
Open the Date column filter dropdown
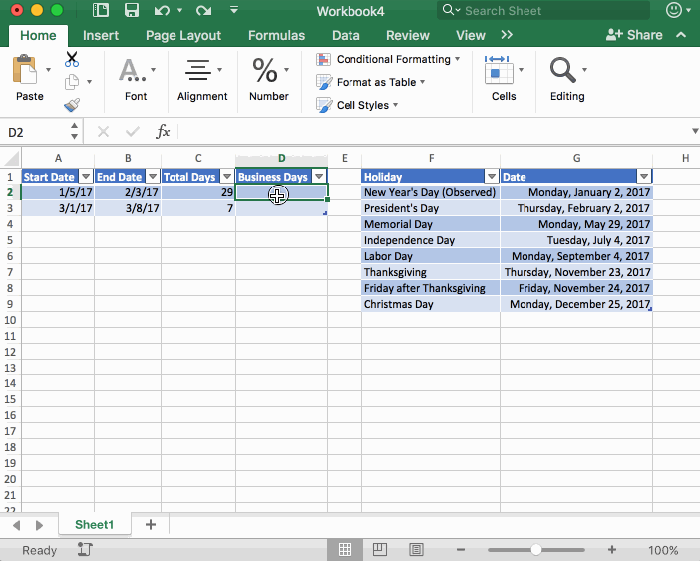[644, 177]
